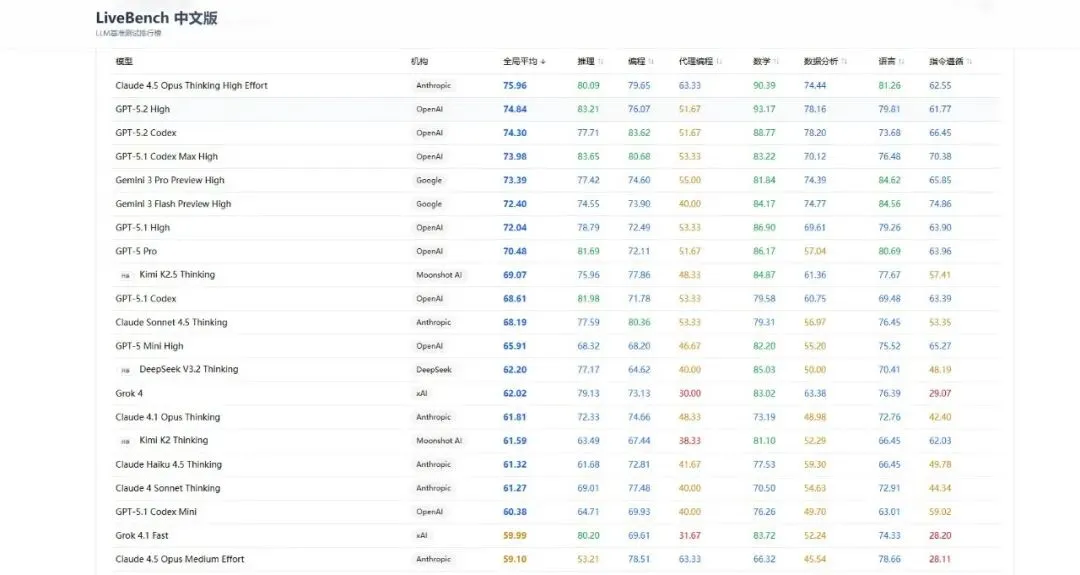Sort by the 指令遵循 column header label

(946, 61)
